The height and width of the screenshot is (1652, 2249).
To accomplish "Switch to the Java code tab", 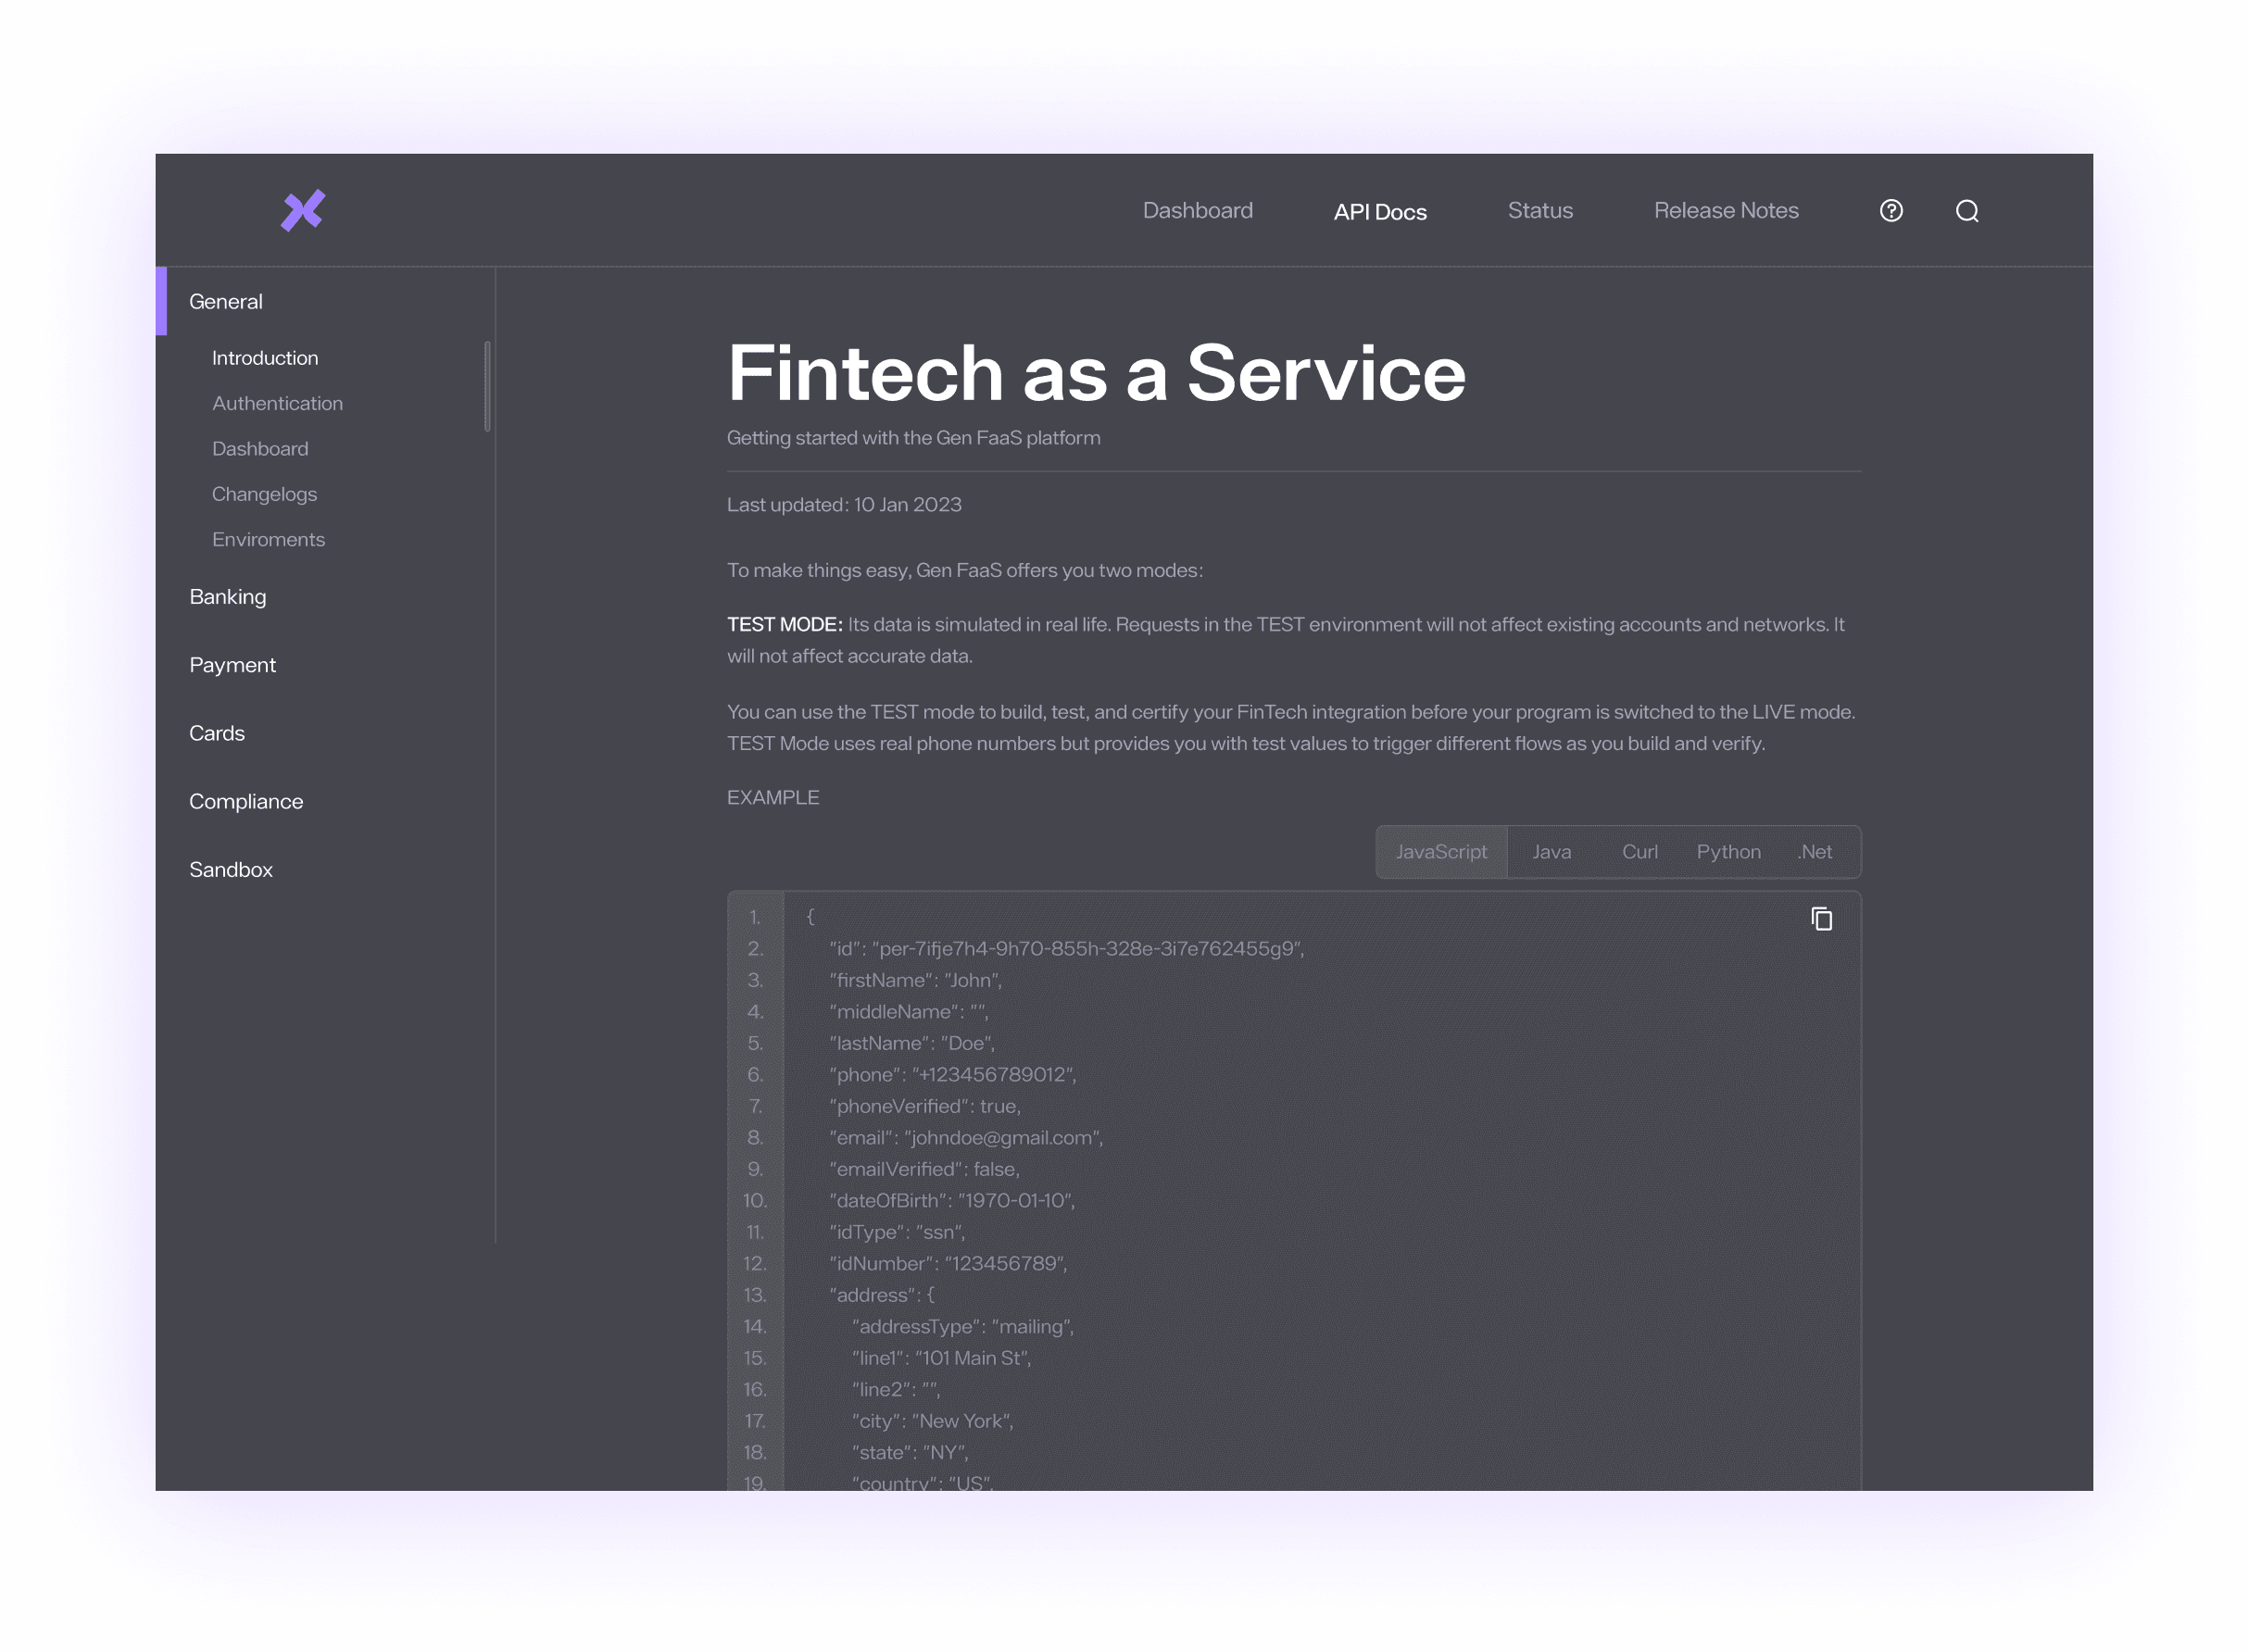I will click(x=1551, y=850).
